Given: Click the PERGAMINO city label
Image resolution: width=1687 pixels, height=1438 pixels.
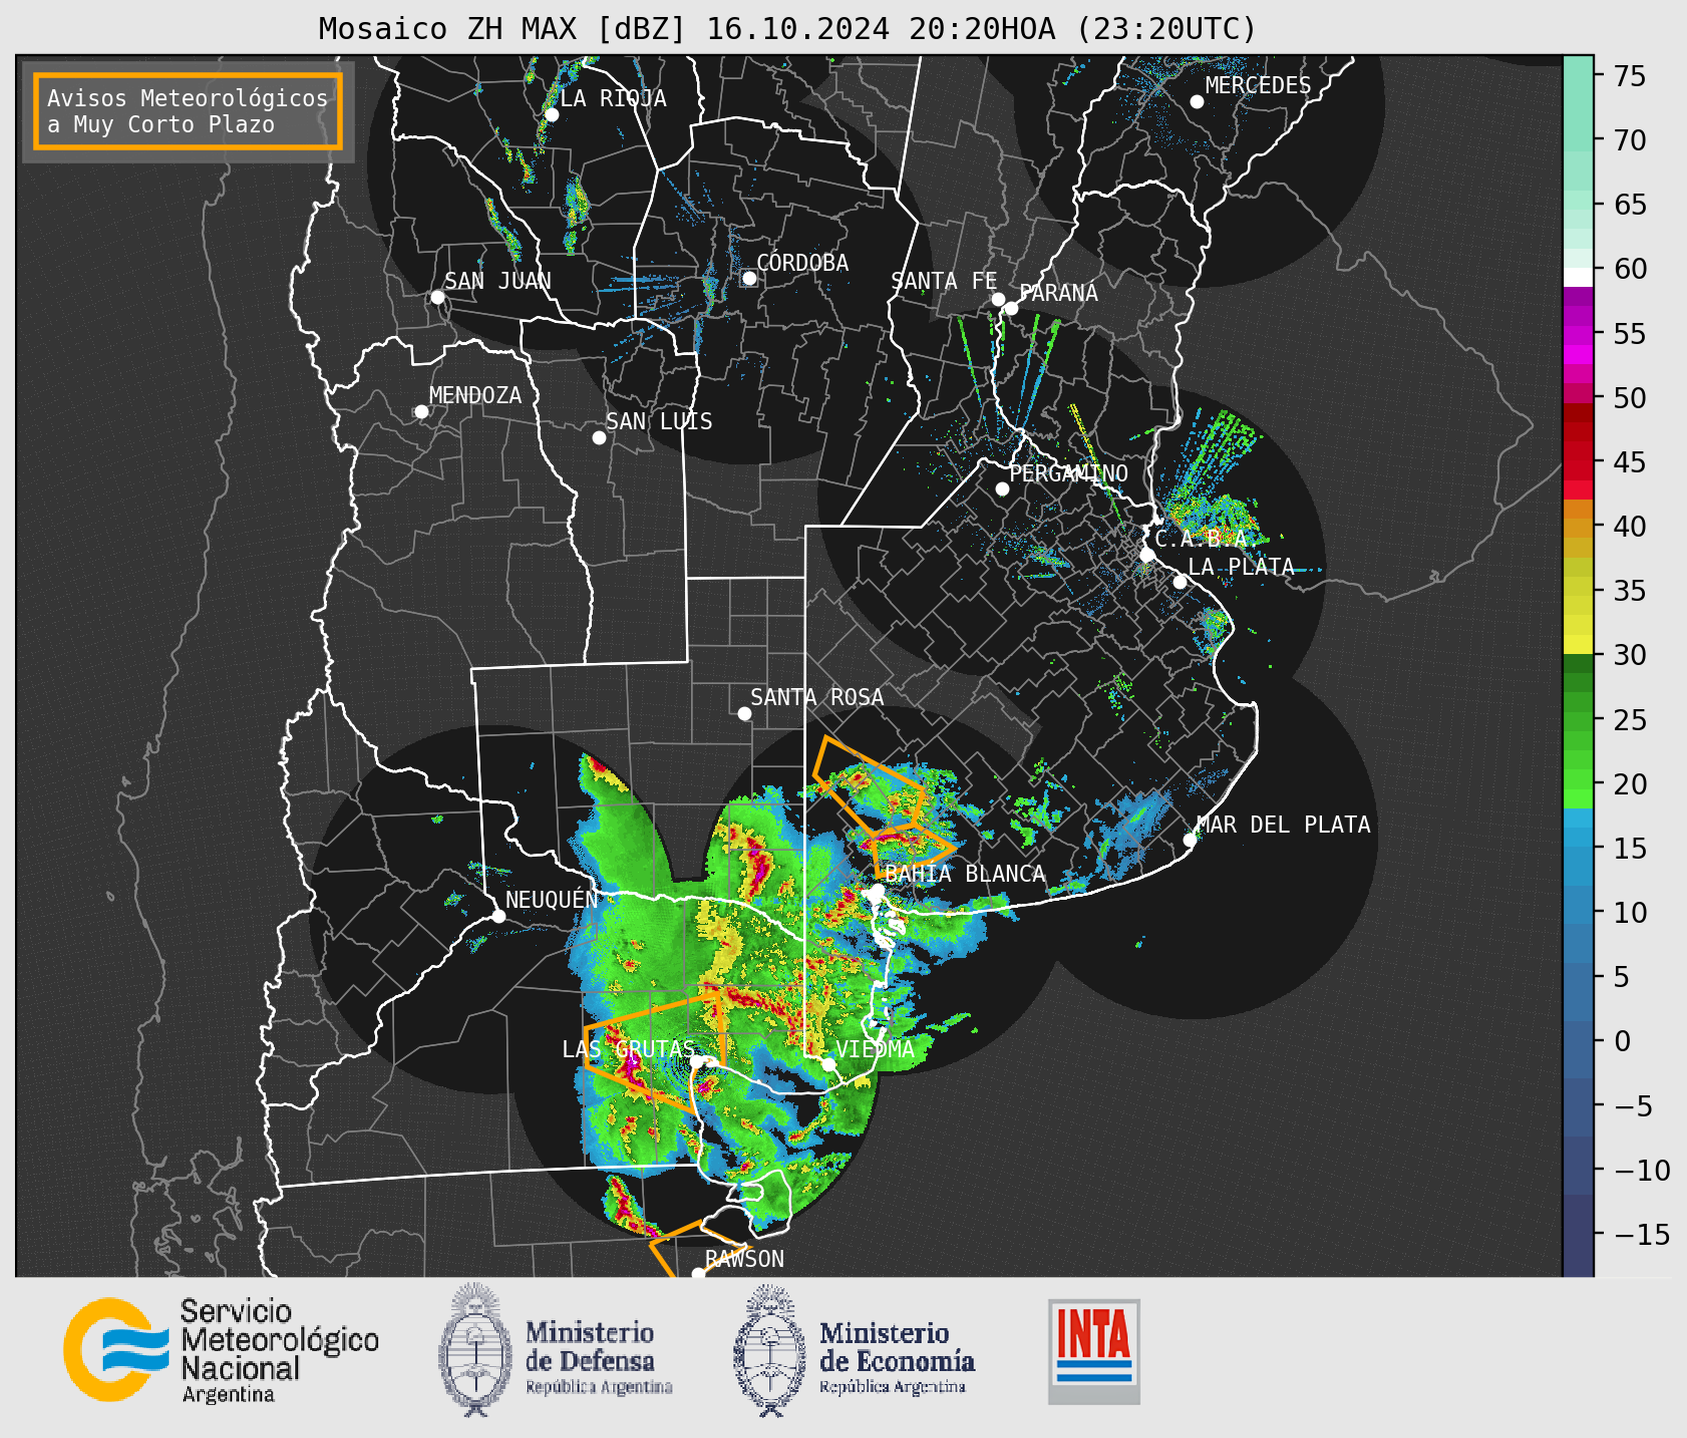Looking at the screenshot, I should (x=1068, y=473).
